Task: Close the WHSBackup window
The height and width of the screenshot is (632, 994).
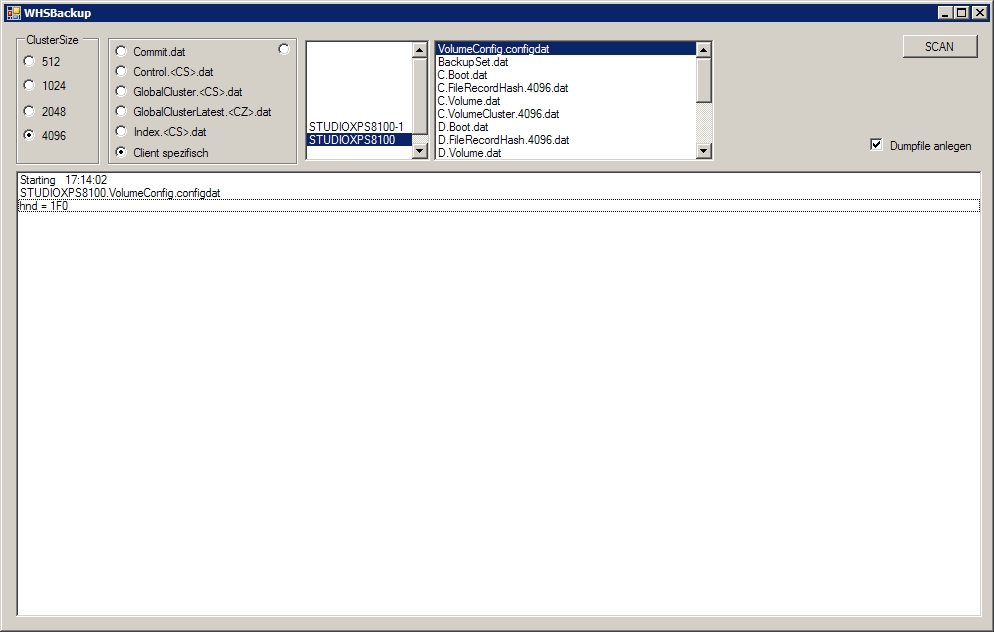Action: pos(979,13)
